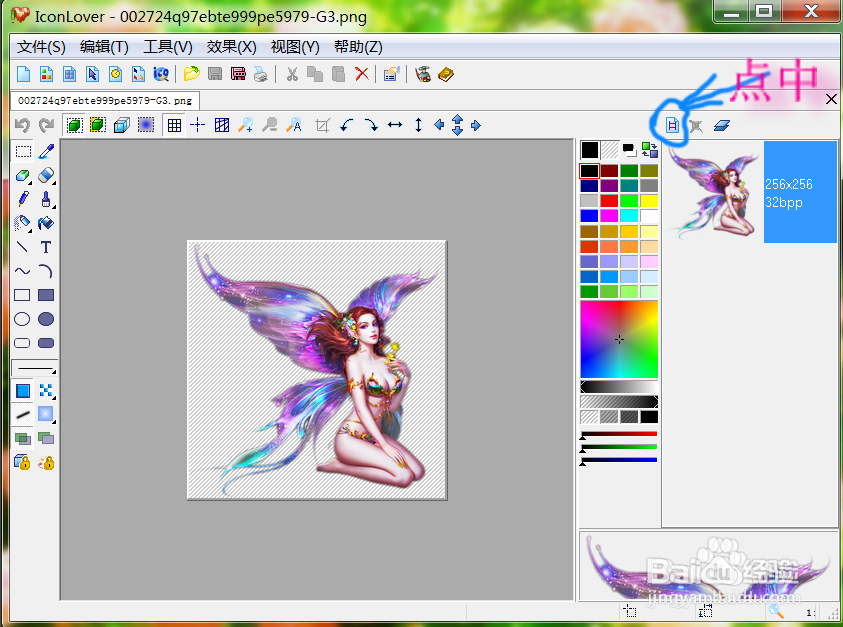Switch to the 002724q97ebte999pe5979-G3.png tab
The image size is (843, 627).
click(105, 101)
